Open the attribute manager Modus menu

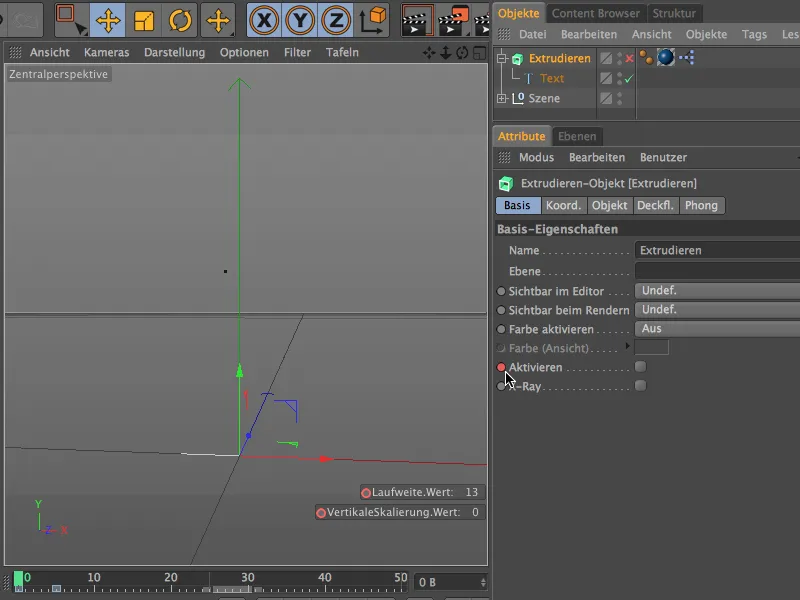point(536,158)
